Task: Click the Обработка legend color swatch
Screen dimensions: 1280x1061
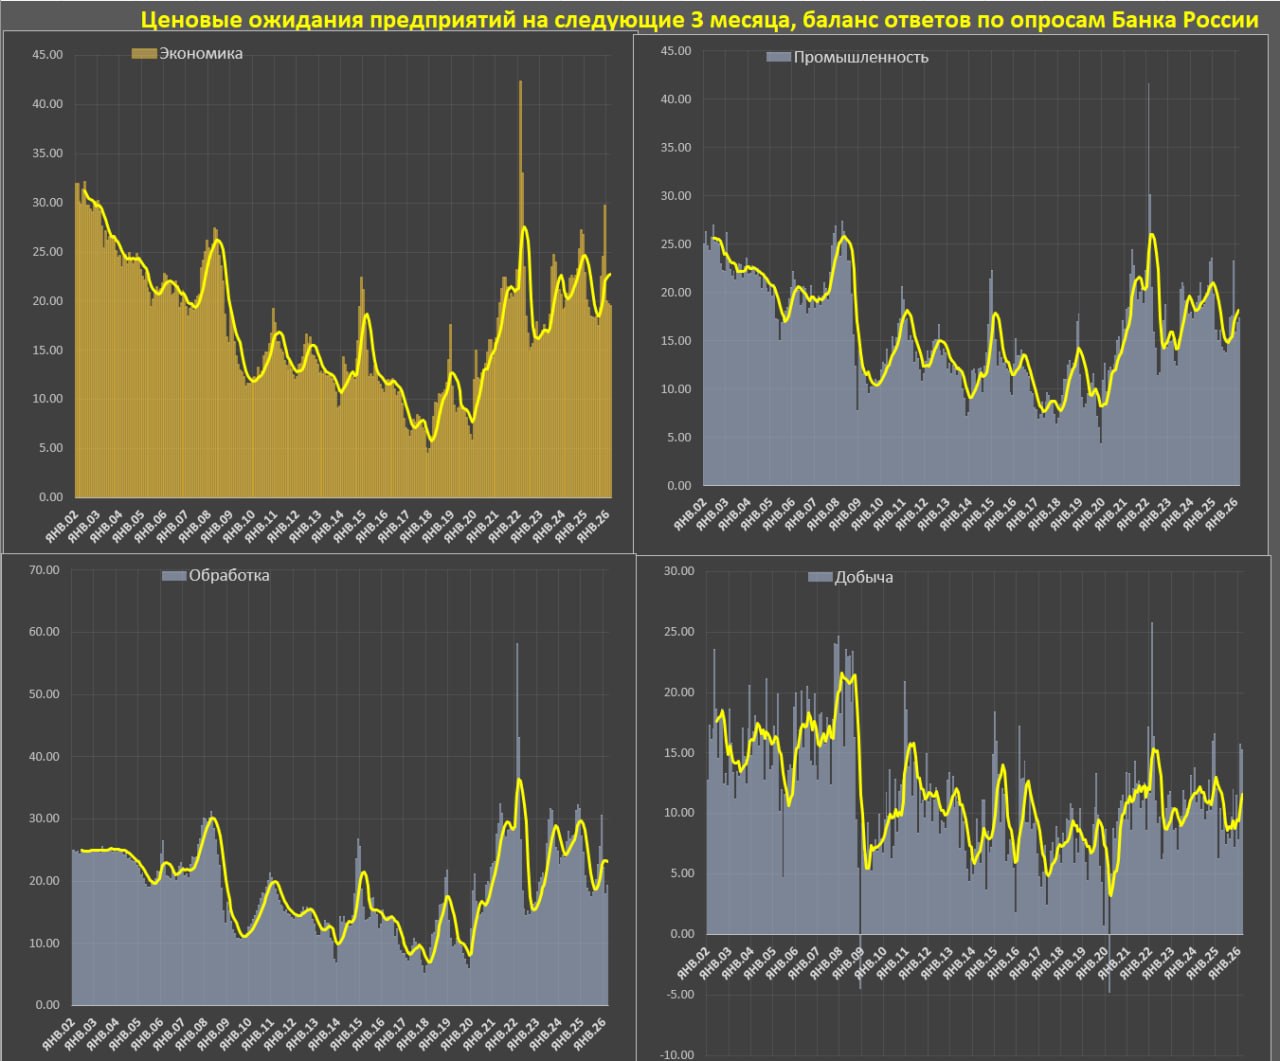Action: click(x=173, y=576)
